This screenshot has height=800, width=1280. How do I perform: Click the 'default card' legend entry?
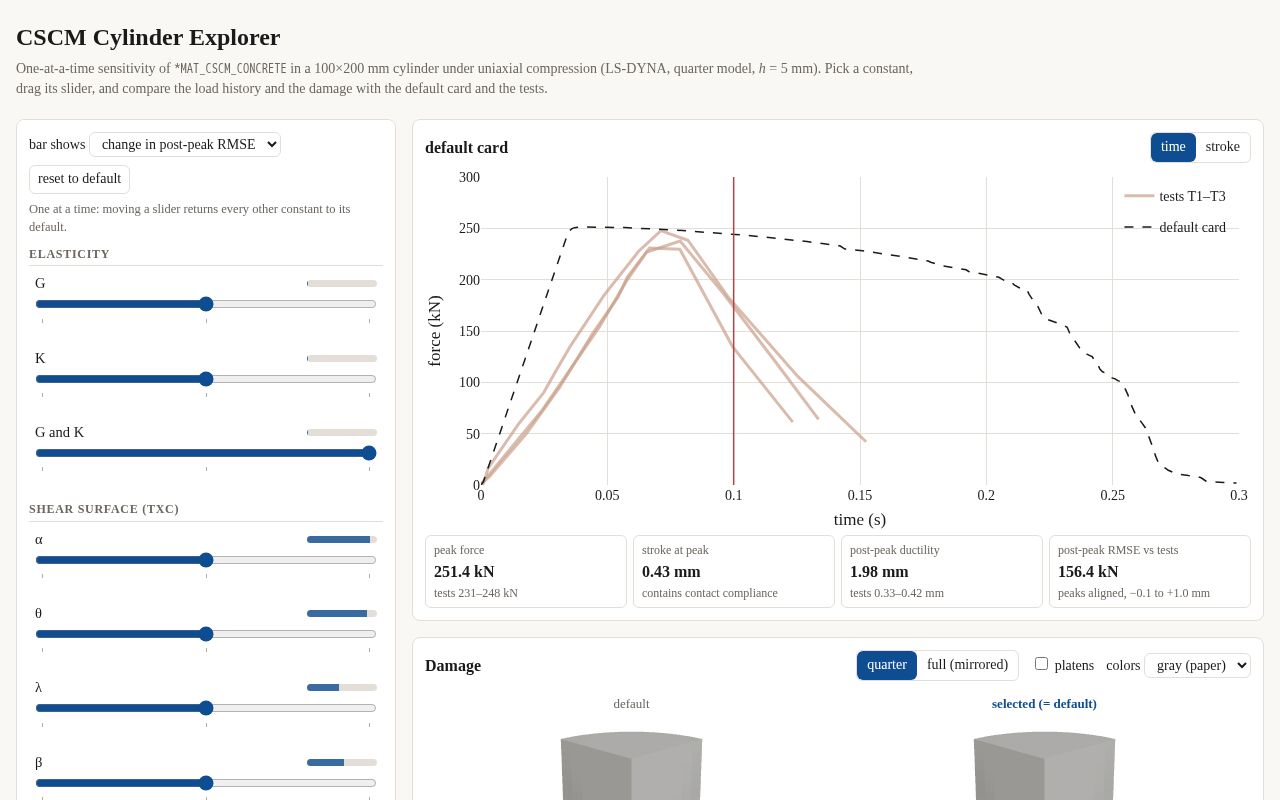pyautogui.click(x=1175, y=227)
